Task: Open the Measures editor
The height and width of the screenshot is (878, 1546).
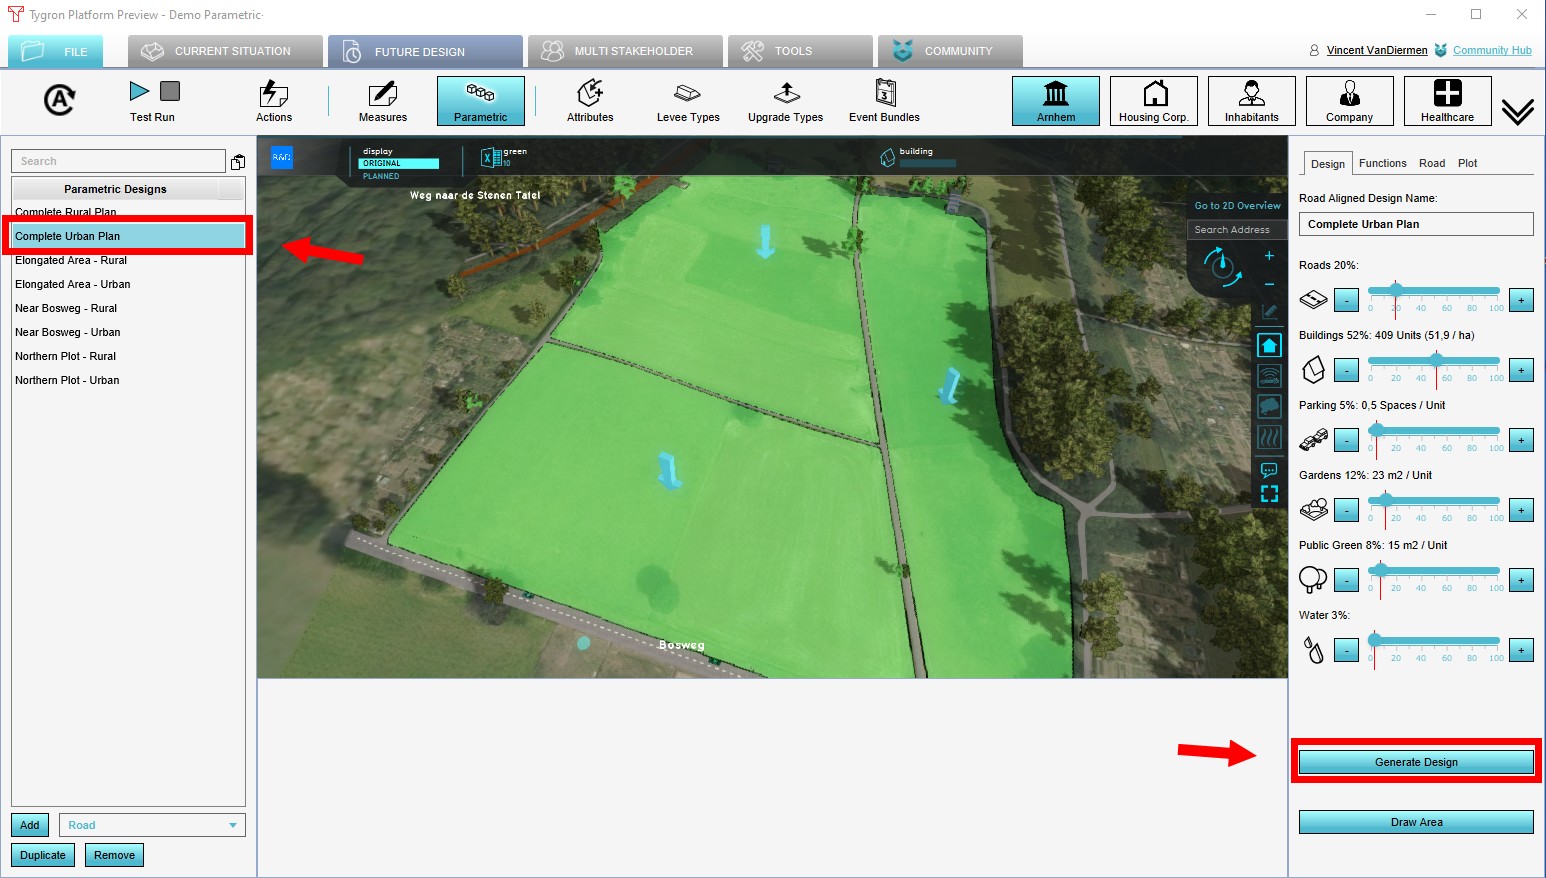Action: point(382,102)
